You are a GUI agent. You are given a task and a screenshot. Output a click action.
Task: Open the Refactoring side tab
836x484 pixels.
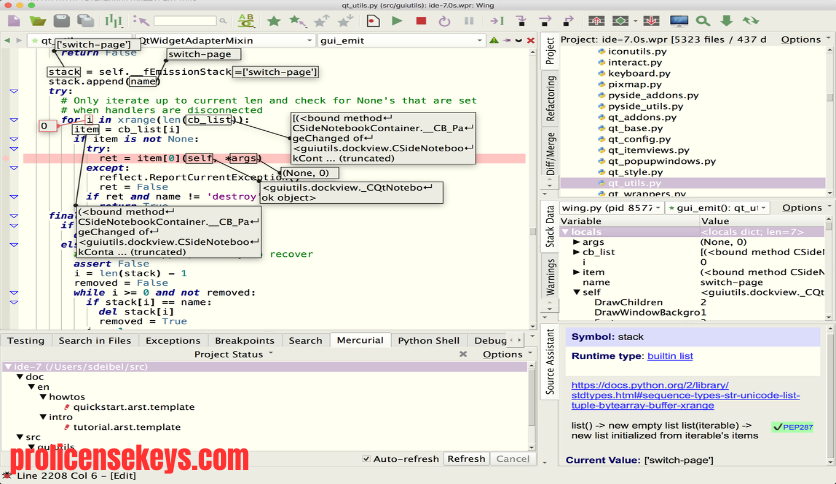click(550, 98)
